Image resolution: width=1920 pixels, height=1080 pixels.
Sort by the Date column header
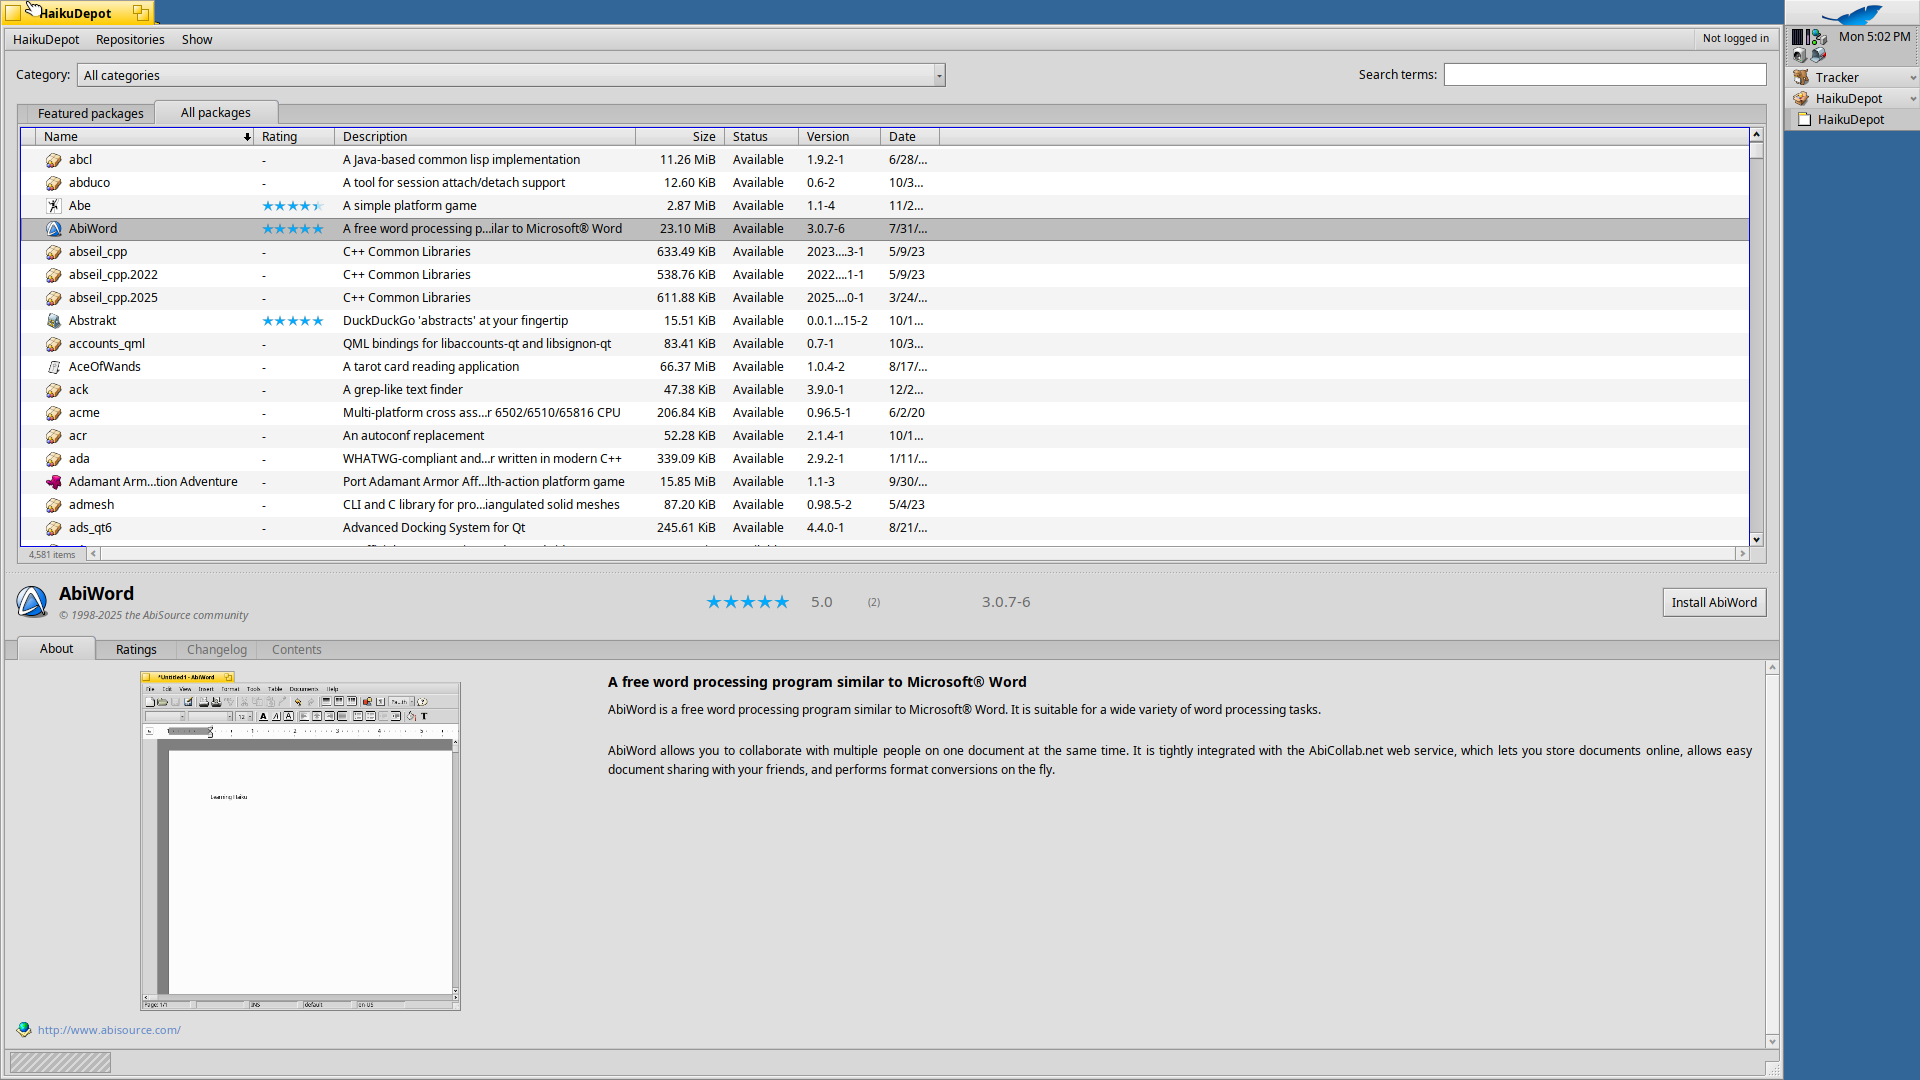click(x=910, y=137)
